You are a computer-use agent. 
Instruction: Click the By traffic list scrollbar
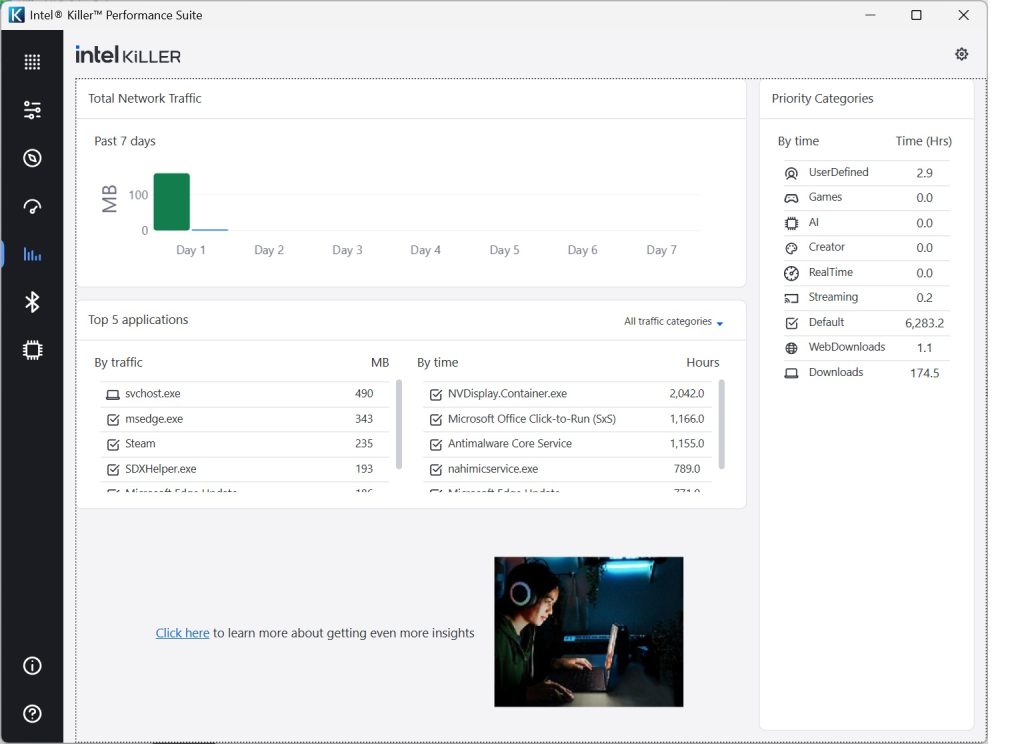coord(399,425)
